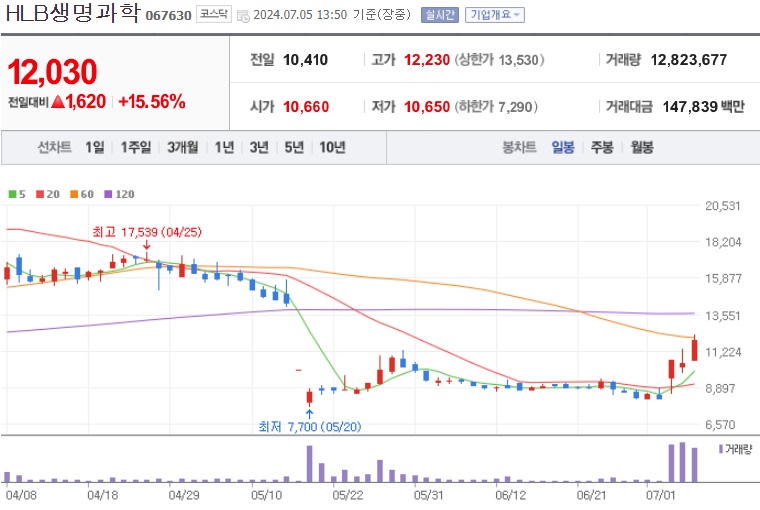Click the day low value 10,650
This screenshot has width=760, height=510.
pos(427,107)
